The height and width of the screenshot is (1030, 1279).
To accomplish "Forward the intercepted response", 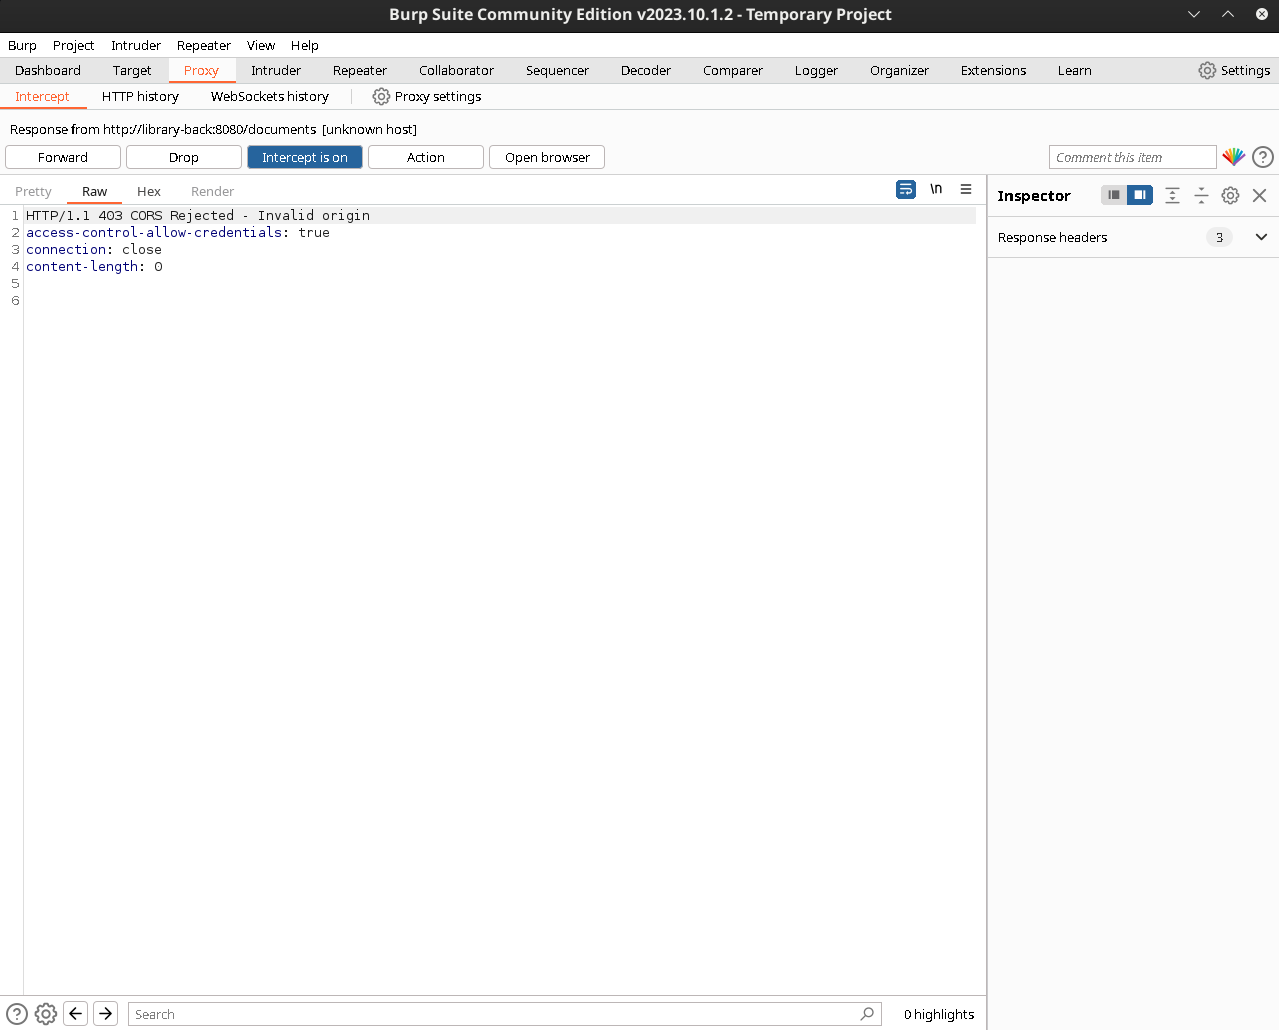I will pyautogui.click(x=63, y=157).
